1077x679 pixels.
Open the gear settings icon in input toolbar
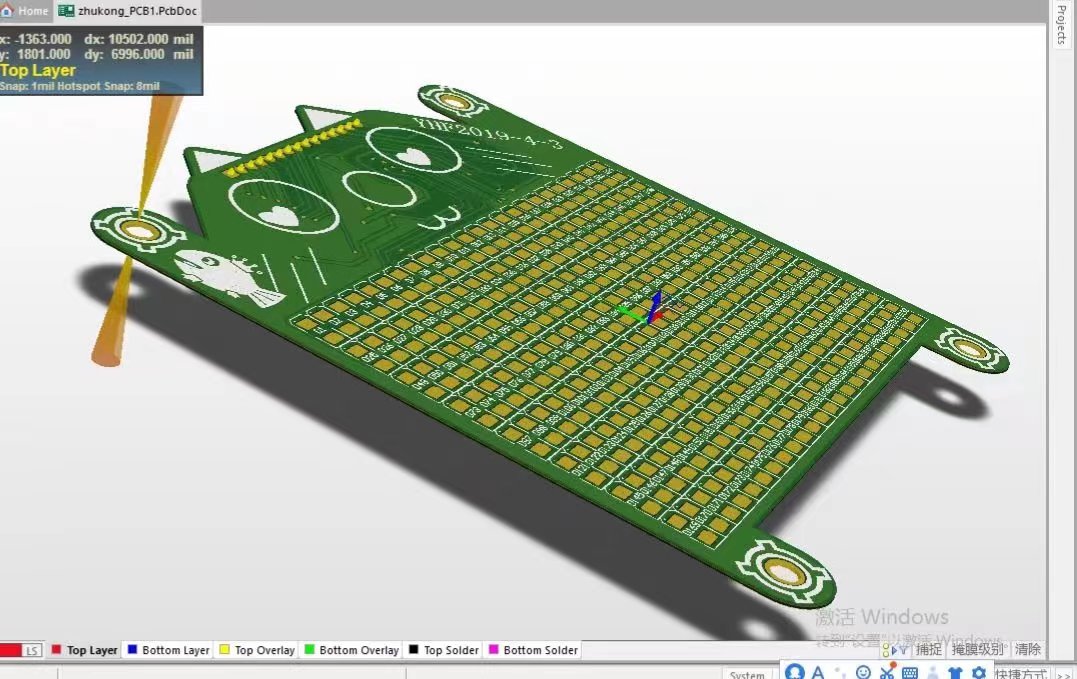(x=979, y=673)
